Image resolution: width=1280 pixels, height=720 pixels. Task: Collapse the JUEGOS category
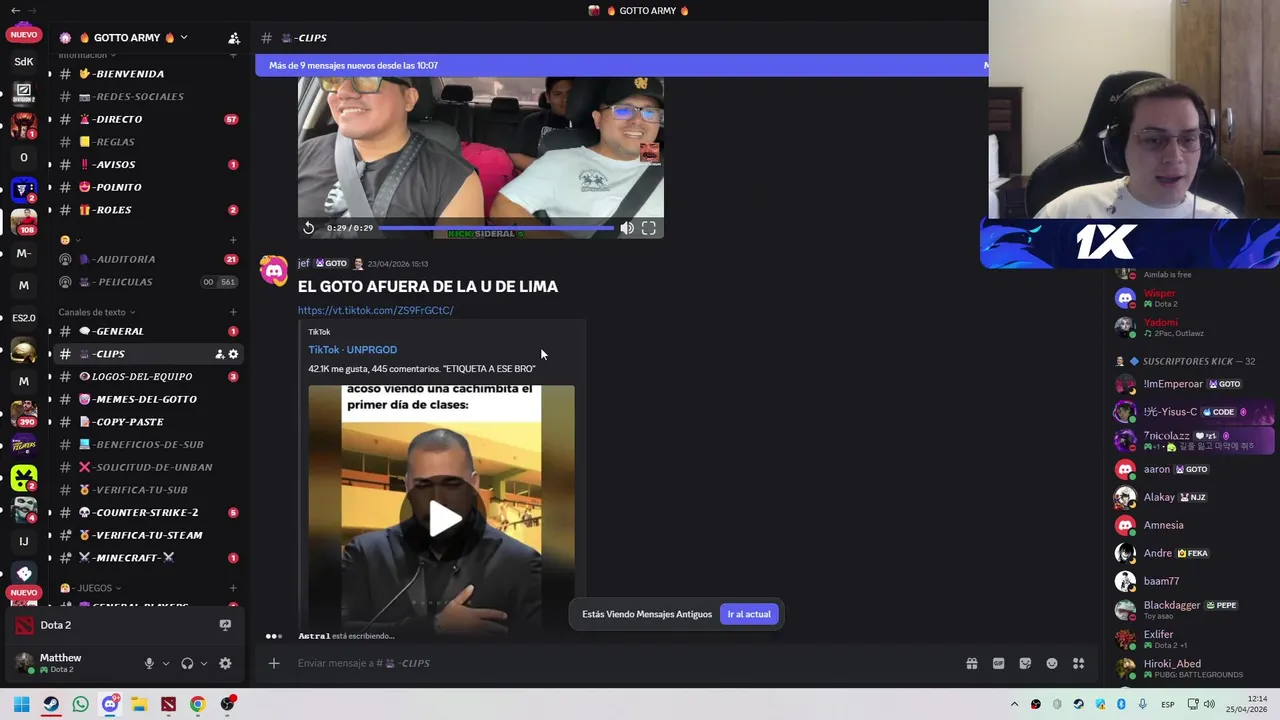click(x=91, y=588)
